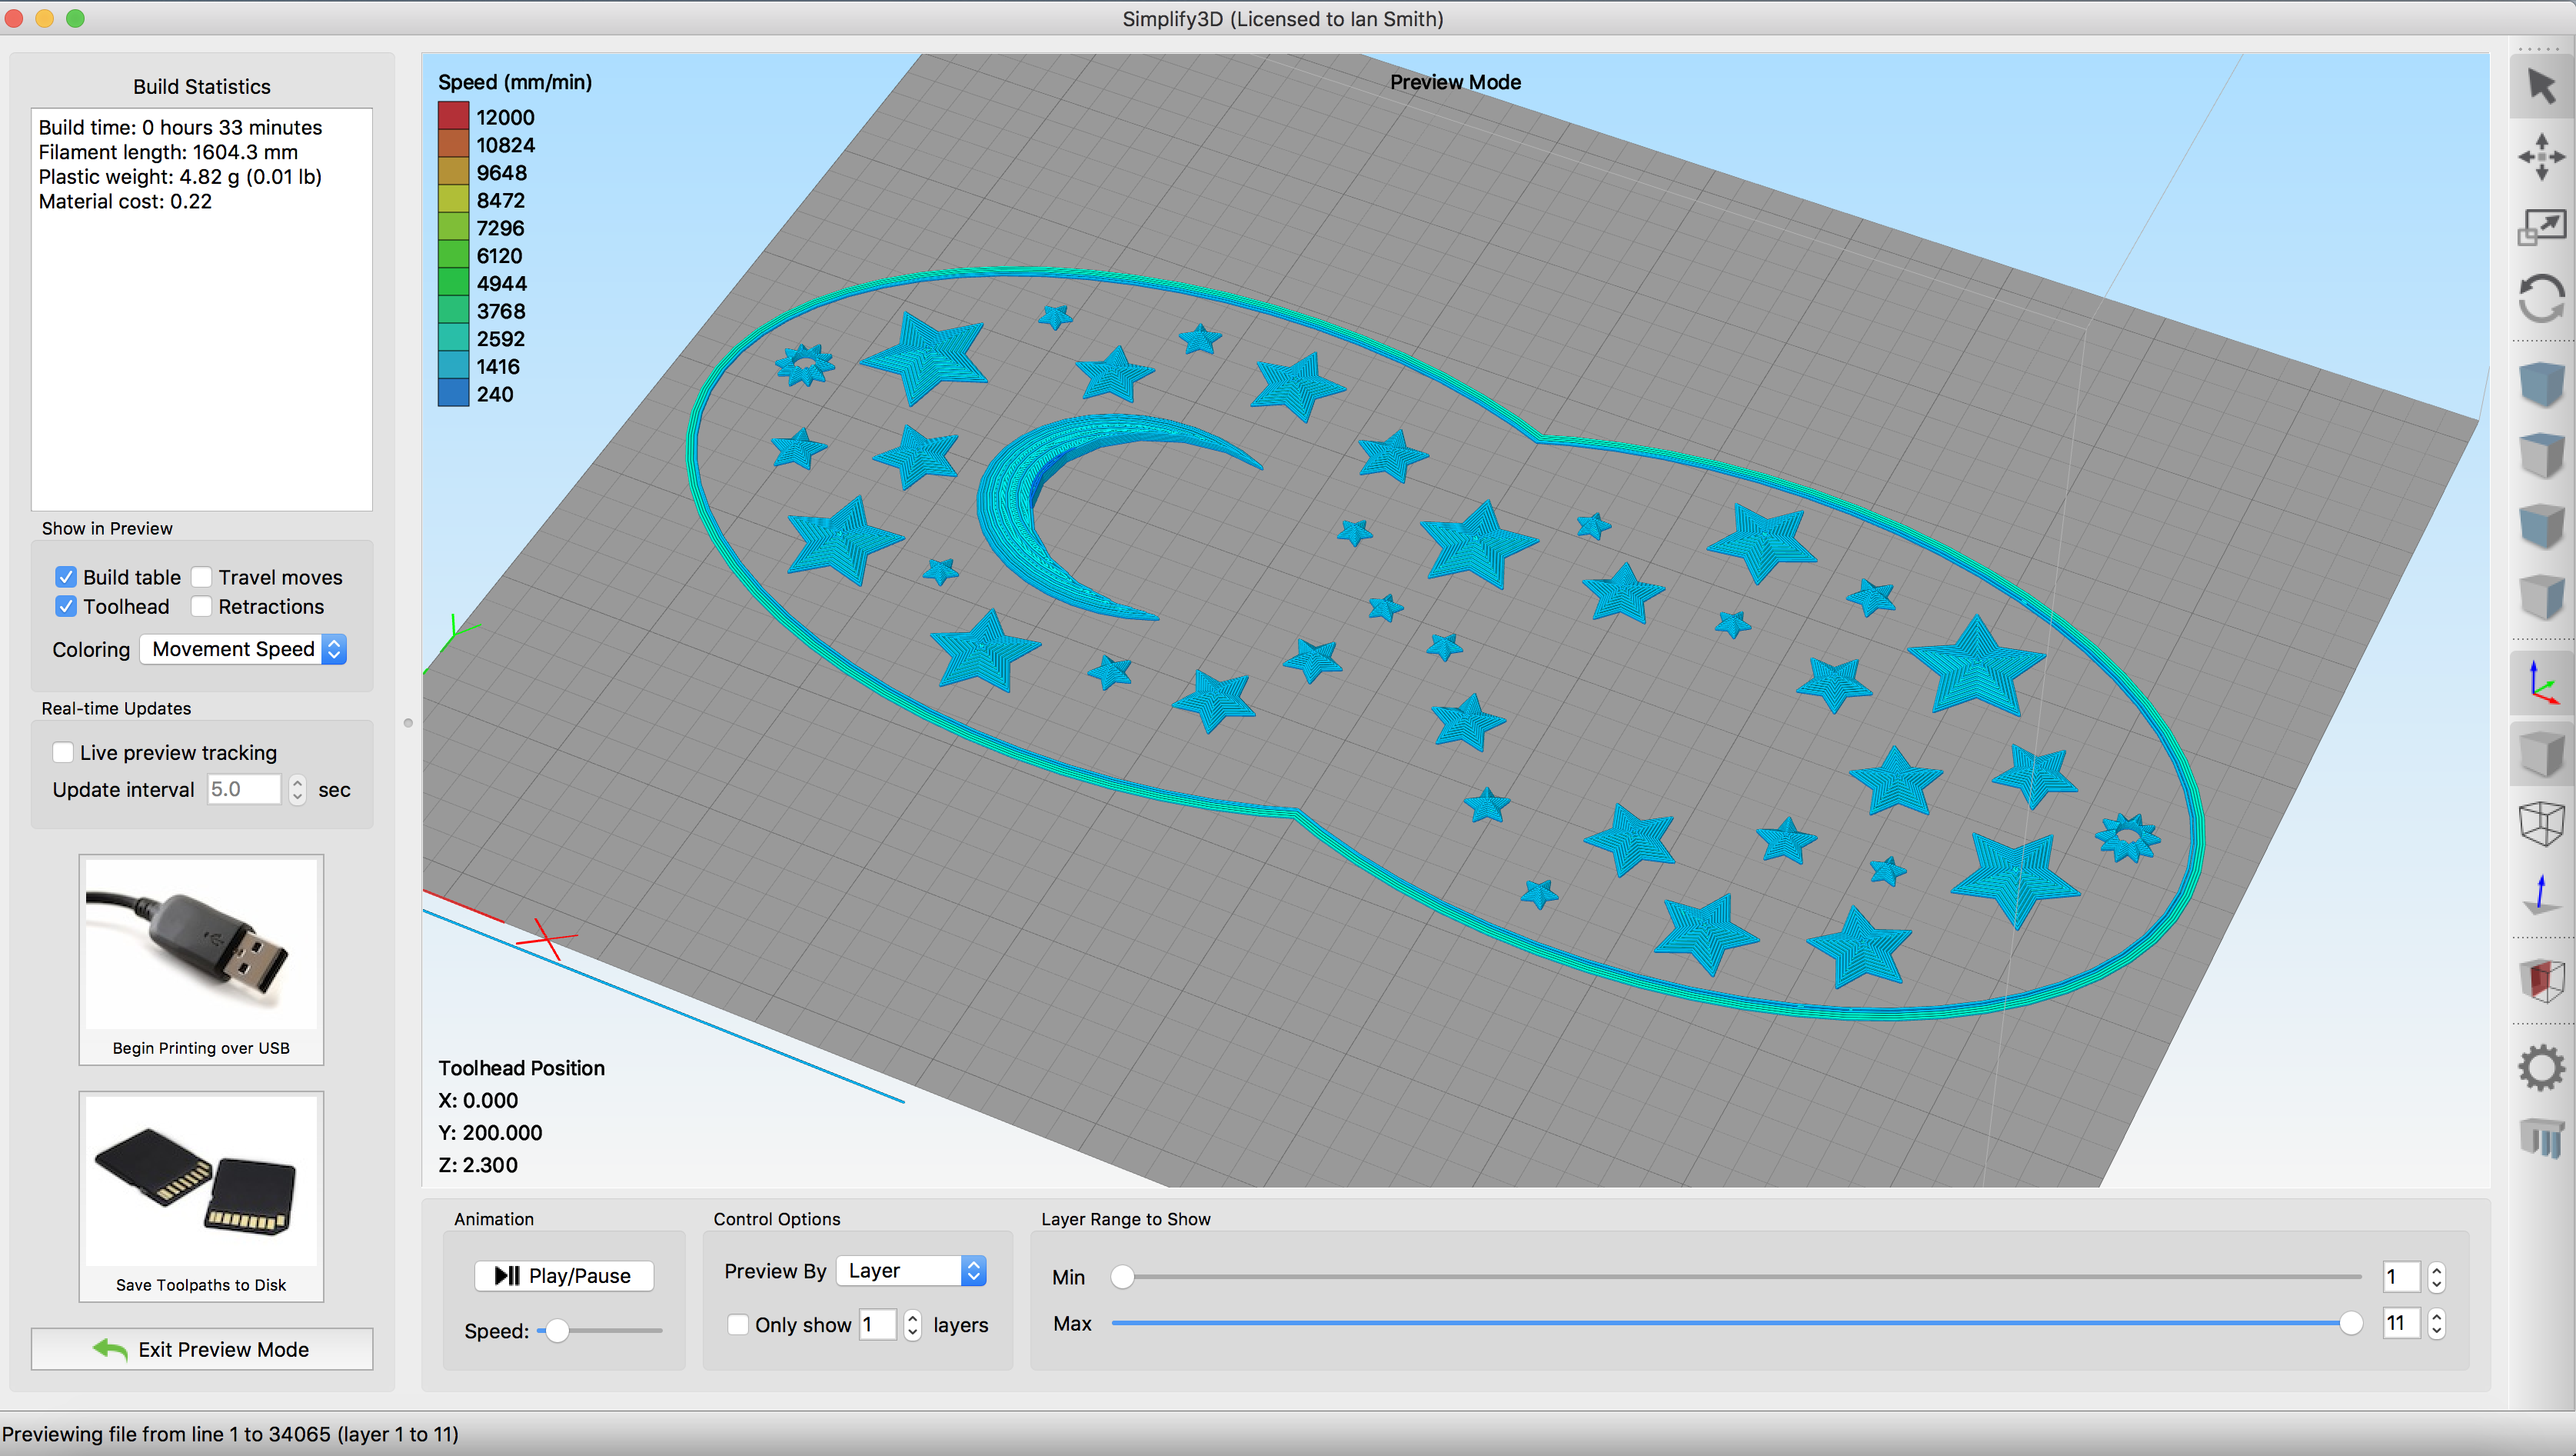Open the cross section view tool
The image size is (2576, 1456).
tap(2541, 979)
